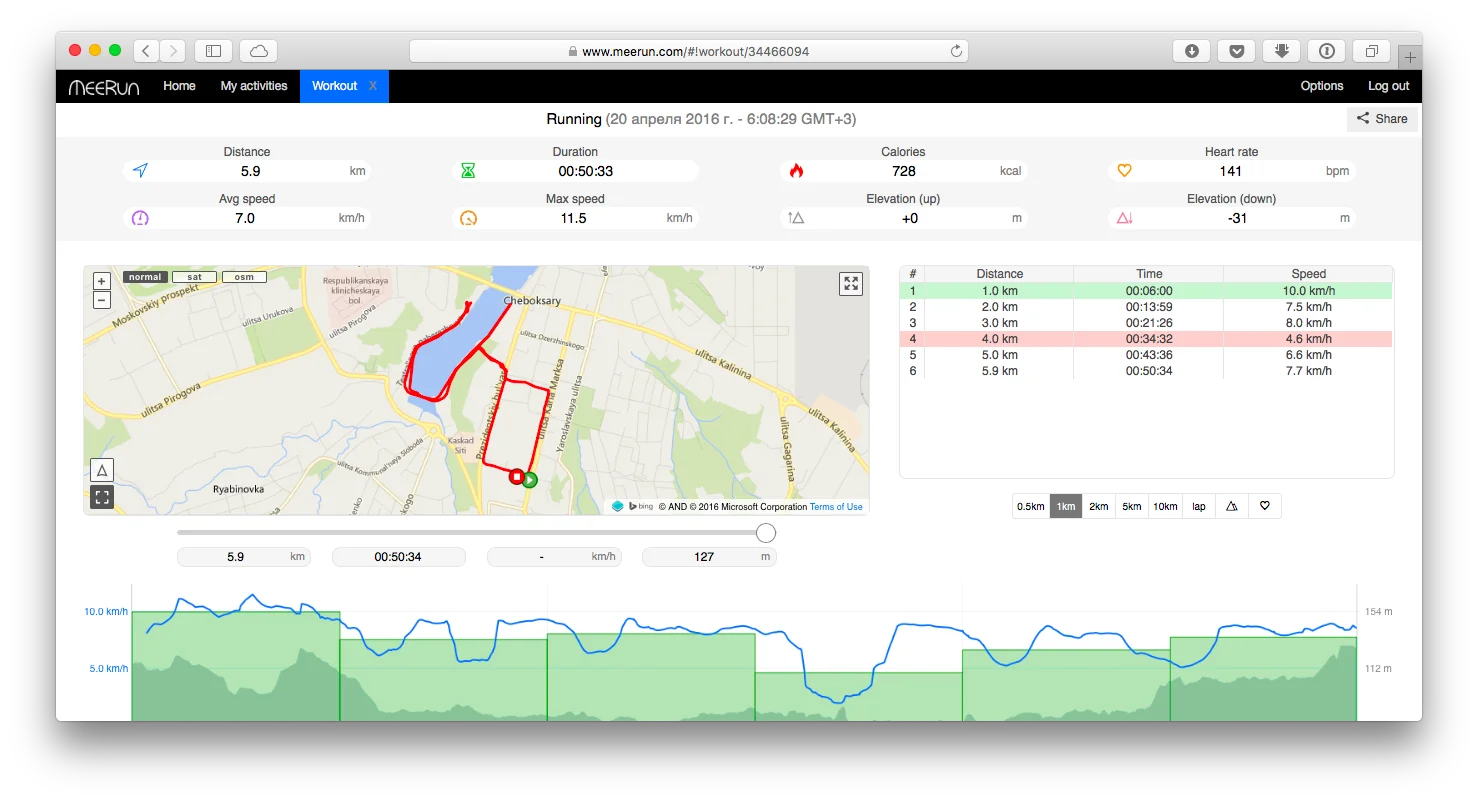Screen dimensions: 1478x801
Task: Click the 00:50:34 time field below map
Action: coord(398,557)
